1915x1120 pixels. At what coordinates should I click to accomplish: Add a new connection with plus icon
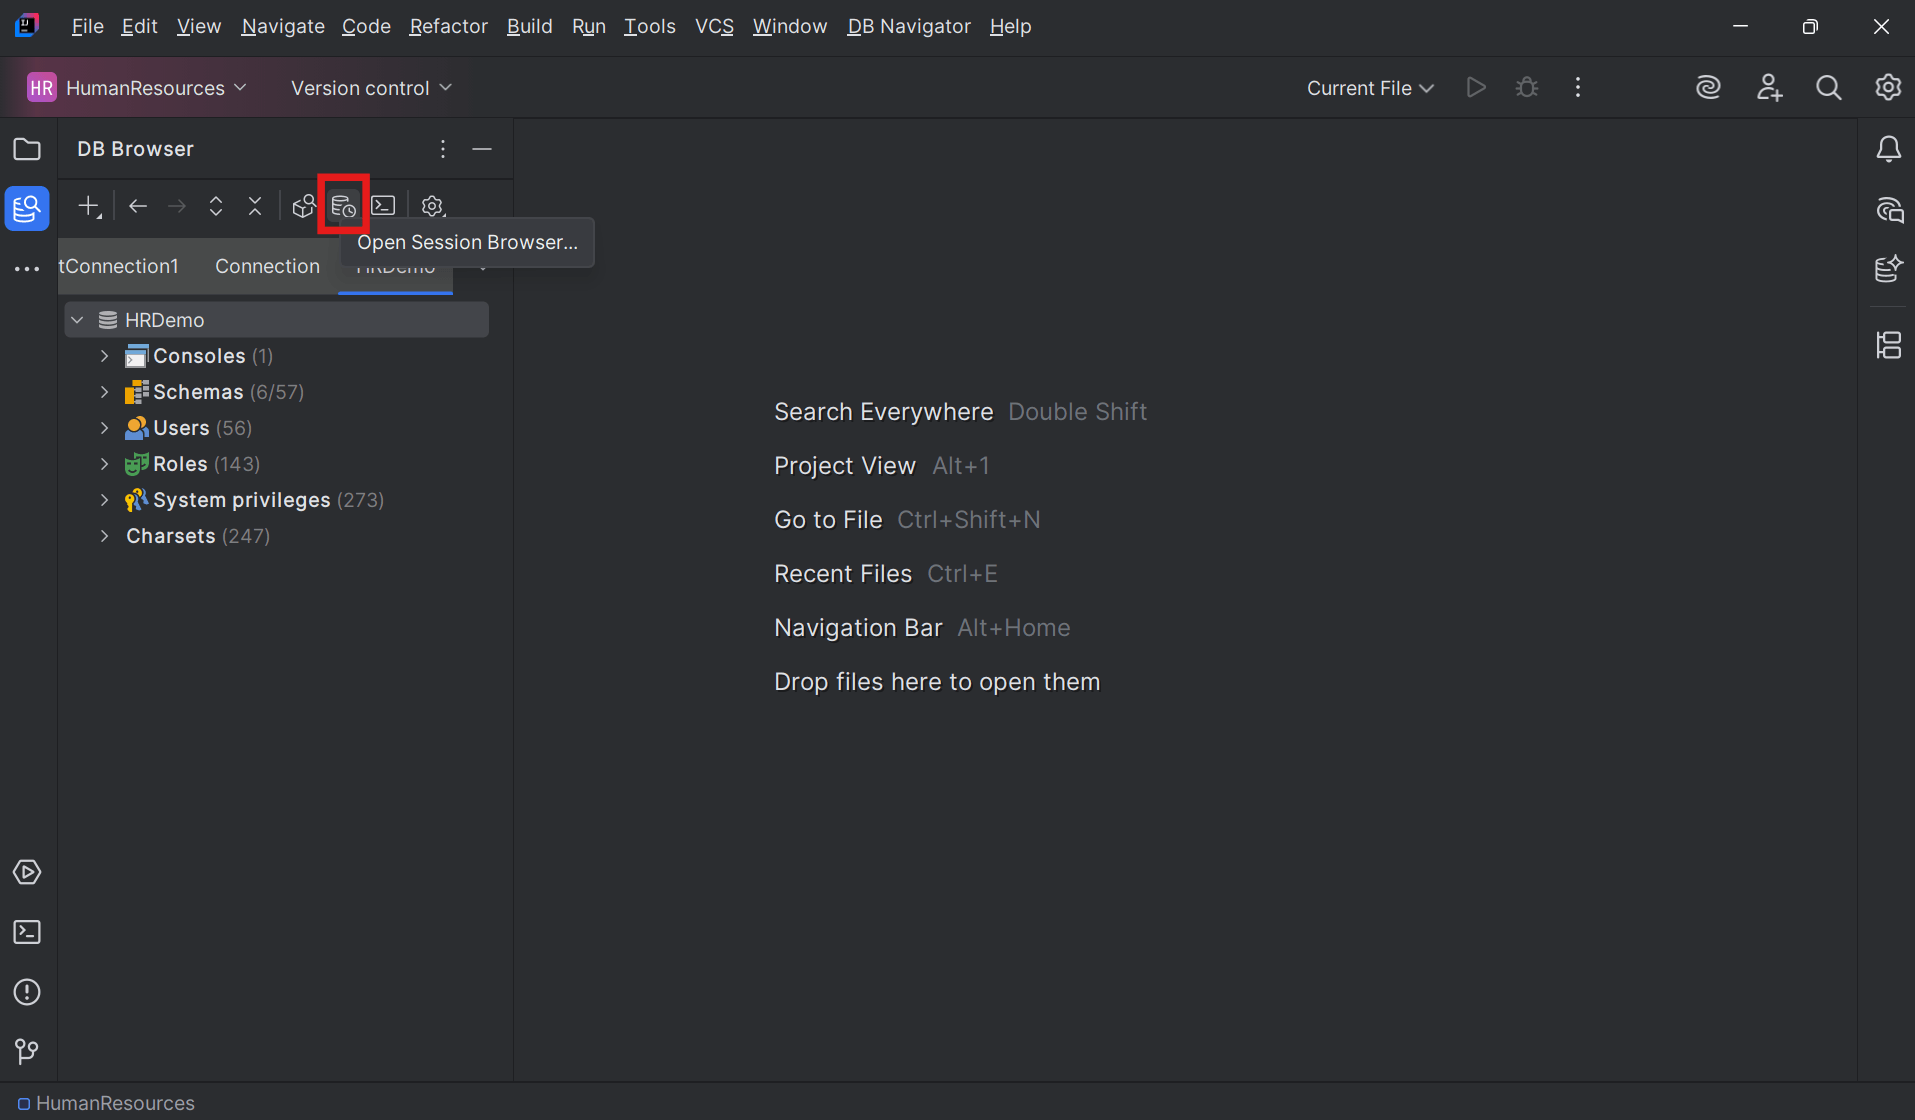[x=90, y=206]
